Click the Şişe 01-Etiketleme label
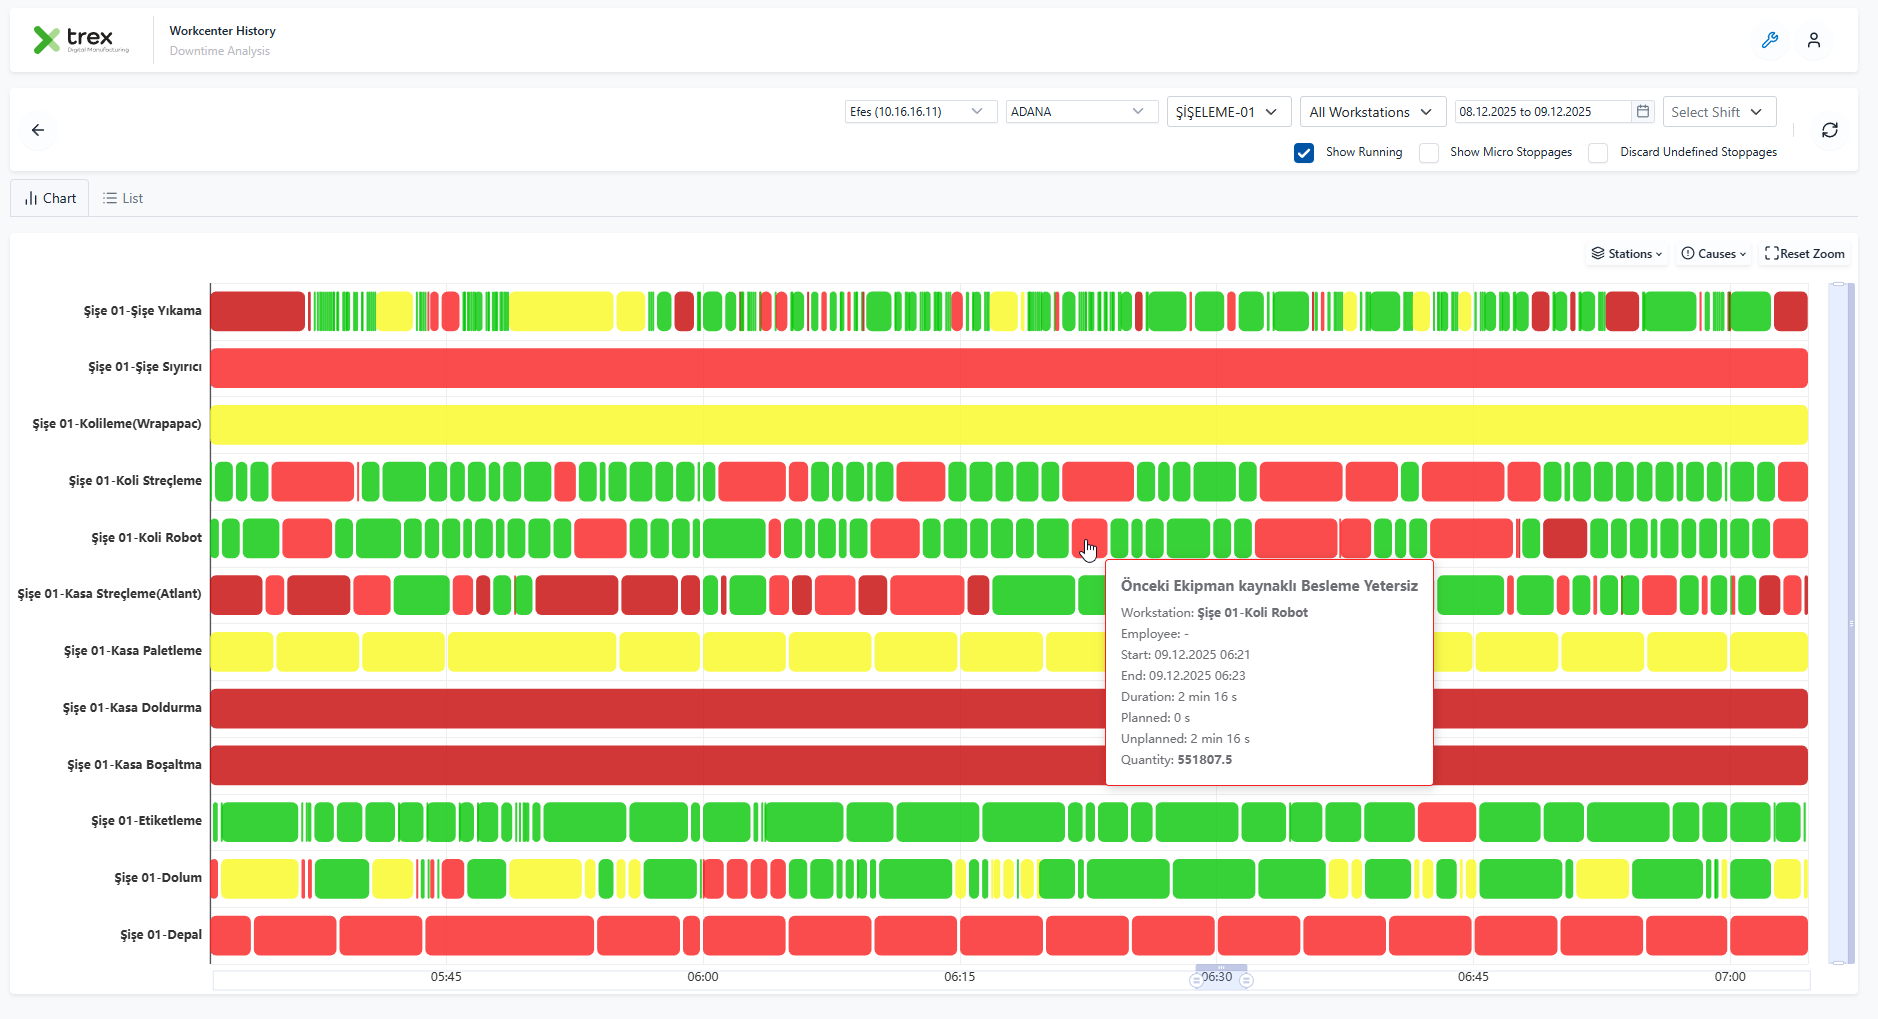The height and width of the screenshot is (1019, 1878). 147,821
